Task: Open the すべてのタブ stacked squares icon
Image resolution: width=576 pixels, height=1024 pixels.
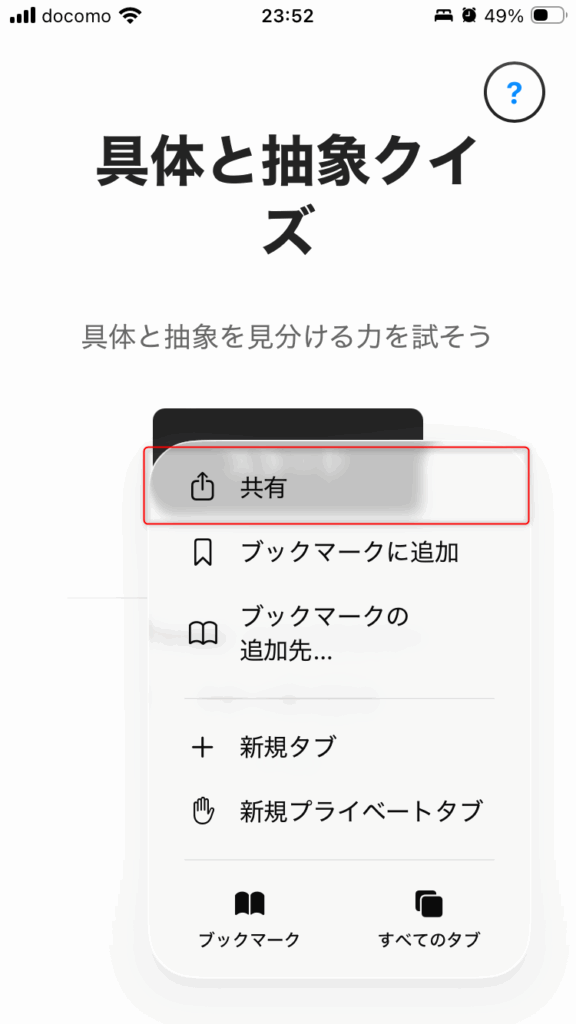Action: pyautogui.click(x=429, y=904)
